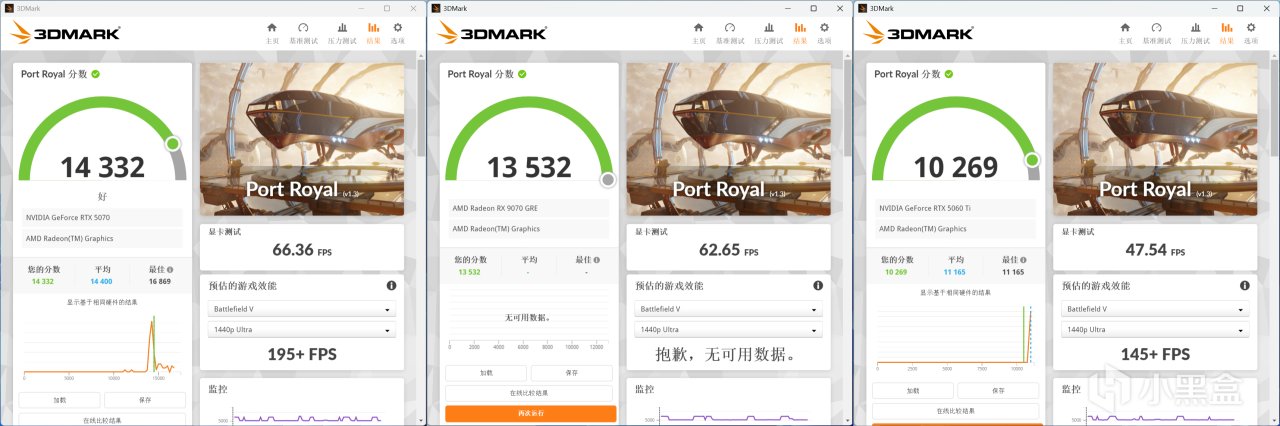
Task: Click AMD Radeon RX 9070 GRE label
Action: (493, 208)
